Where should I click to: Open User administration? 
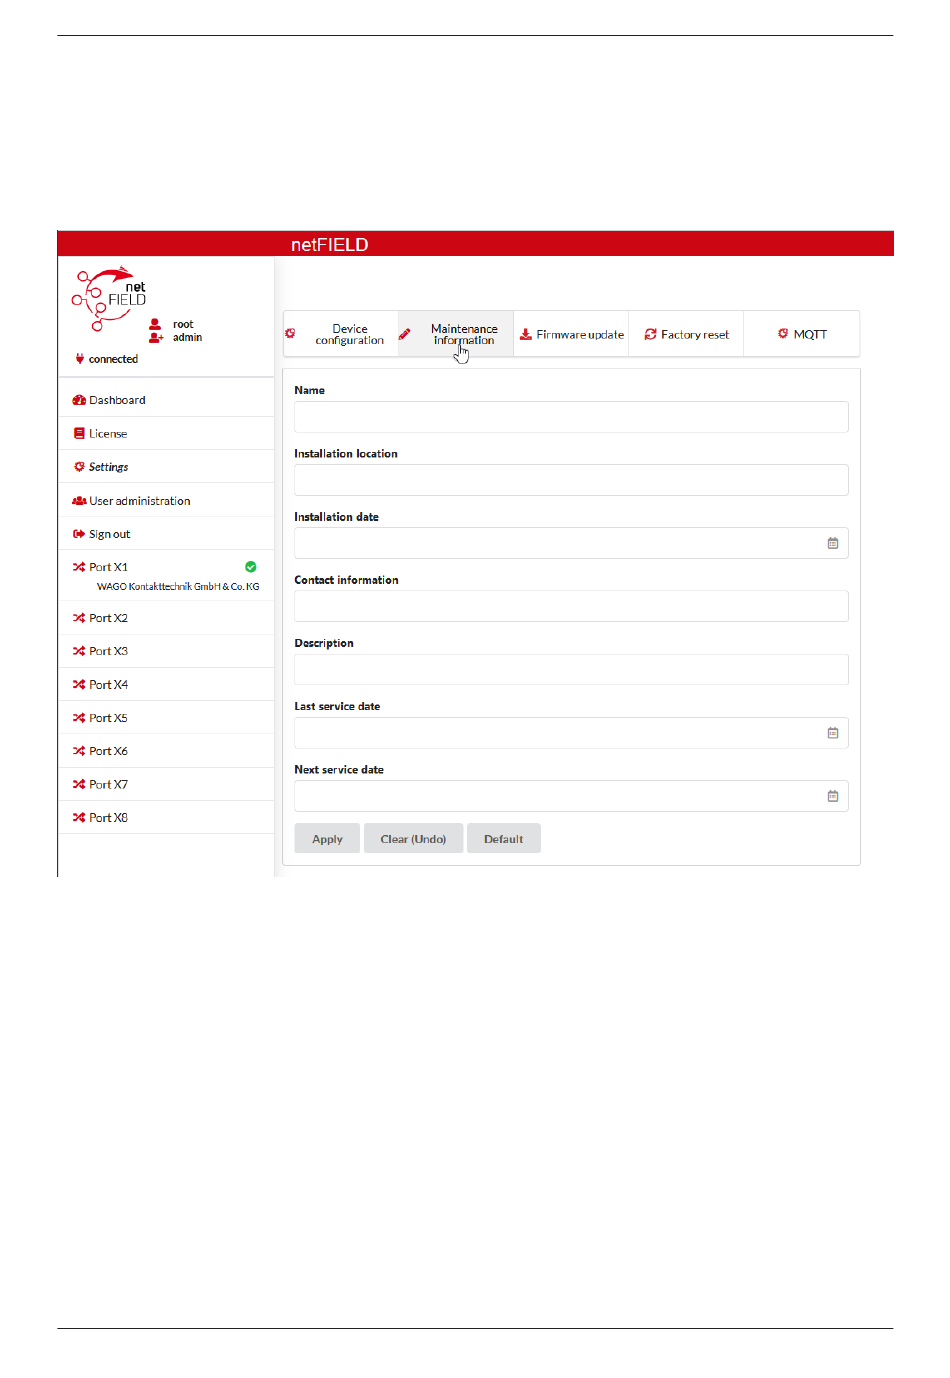click(x=166, y=500)
